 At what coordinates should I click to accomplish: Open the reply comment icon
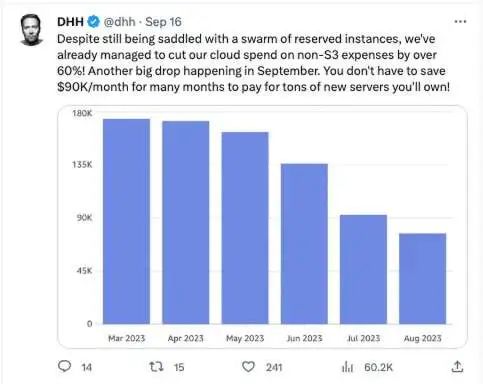pos(64,366)
